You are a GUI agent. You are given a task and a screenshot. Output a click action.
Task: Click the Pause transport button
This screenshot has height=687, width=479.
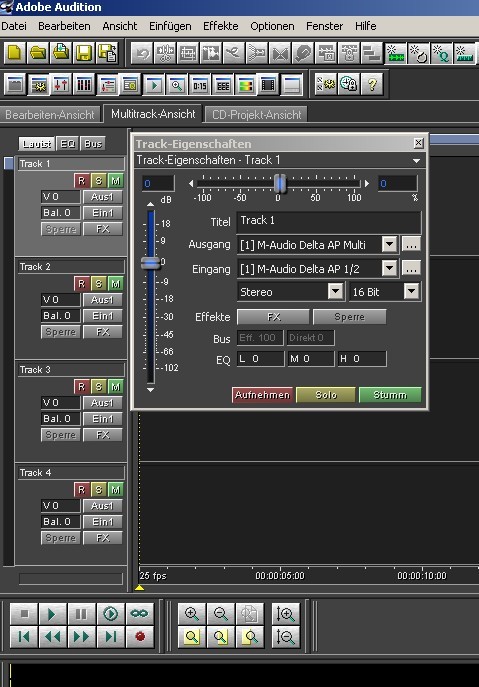82,614
